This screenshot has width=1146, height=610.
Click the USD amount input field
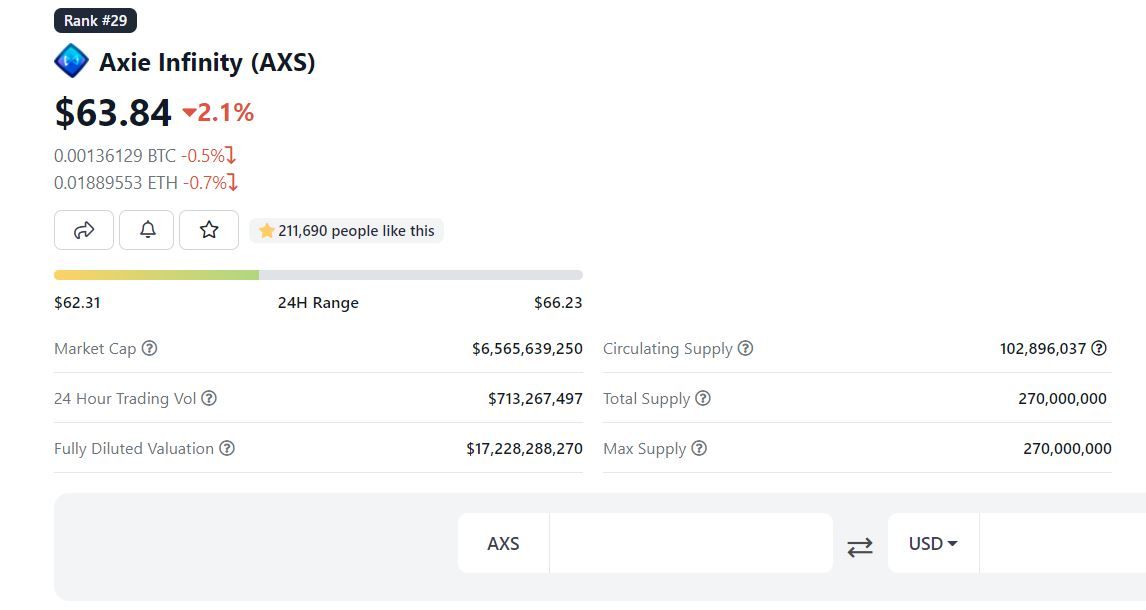[x=1062, y=544]
